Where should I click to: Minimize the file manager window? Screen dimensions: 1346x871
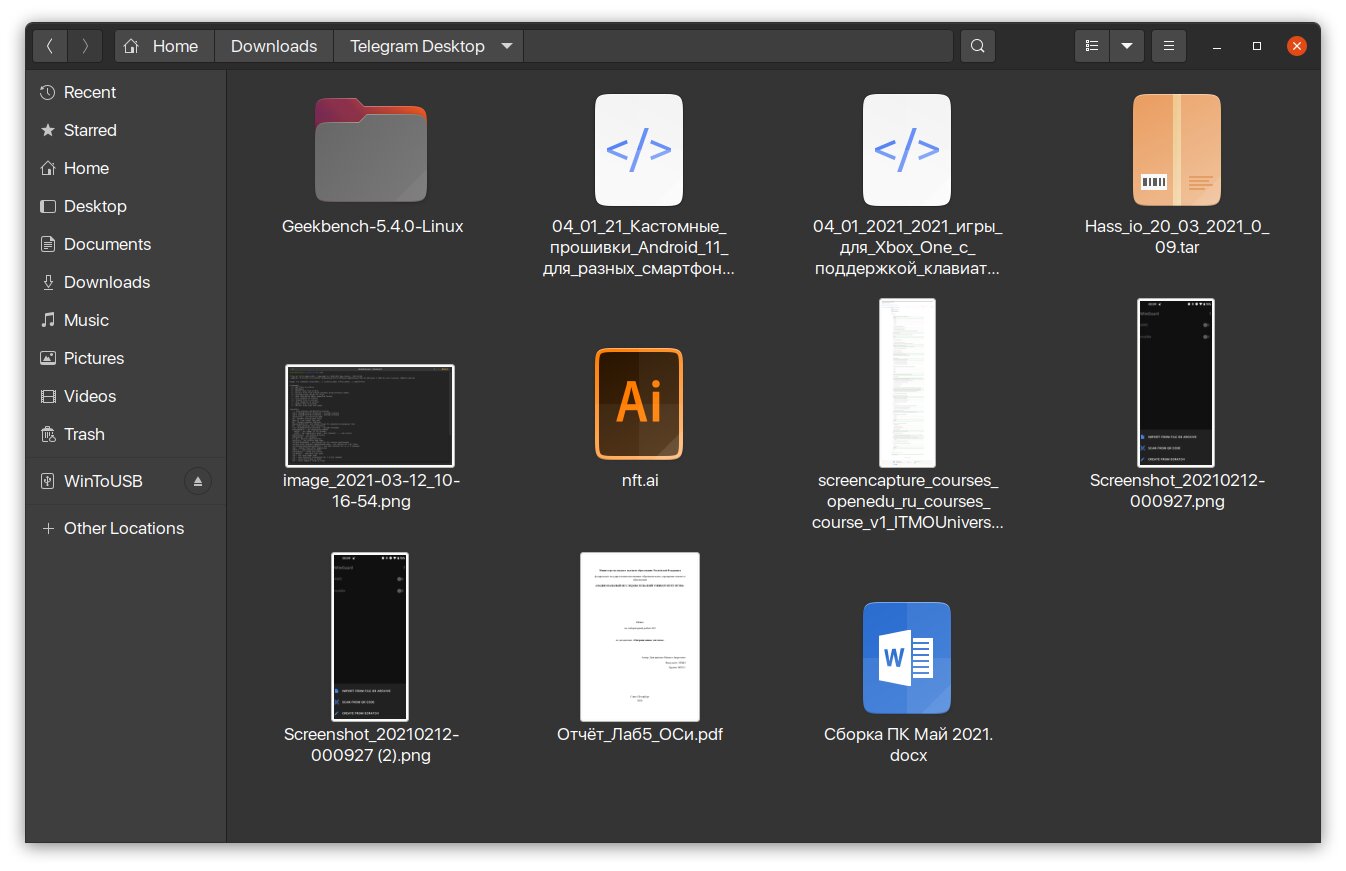1217,46
